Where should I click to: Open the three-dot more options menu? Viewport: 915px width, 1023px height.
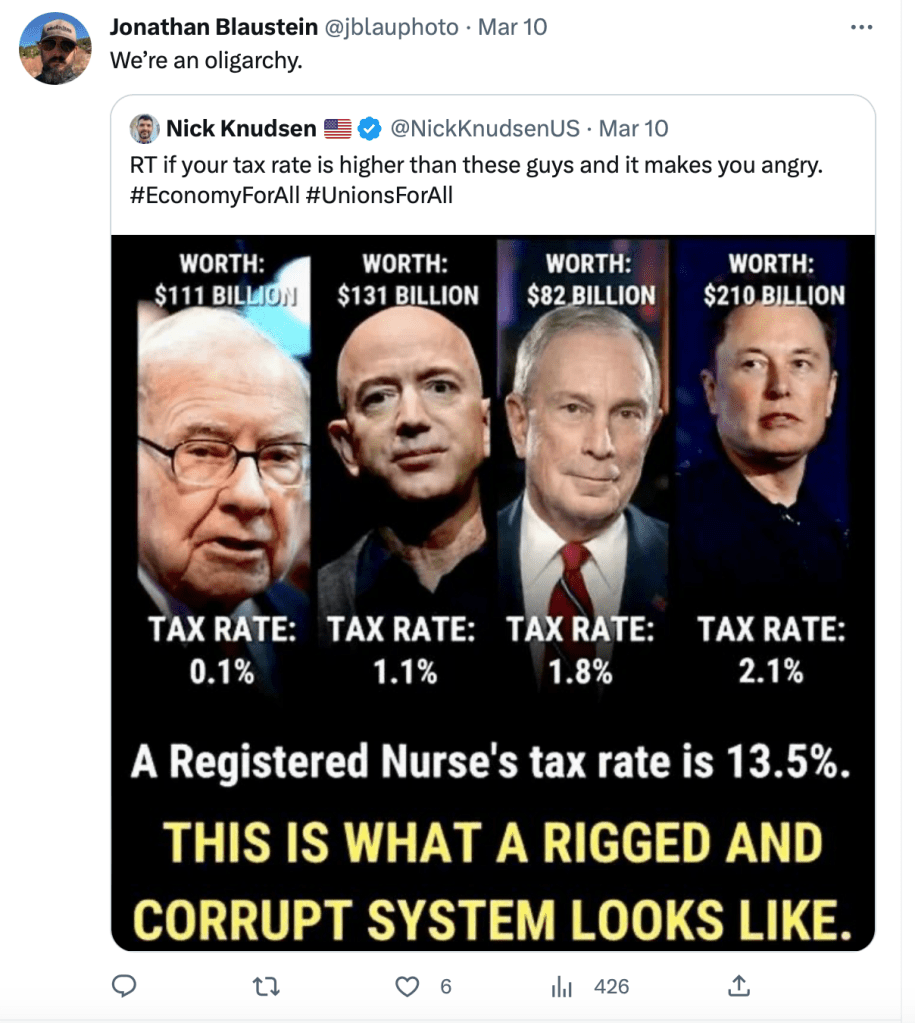861,27
